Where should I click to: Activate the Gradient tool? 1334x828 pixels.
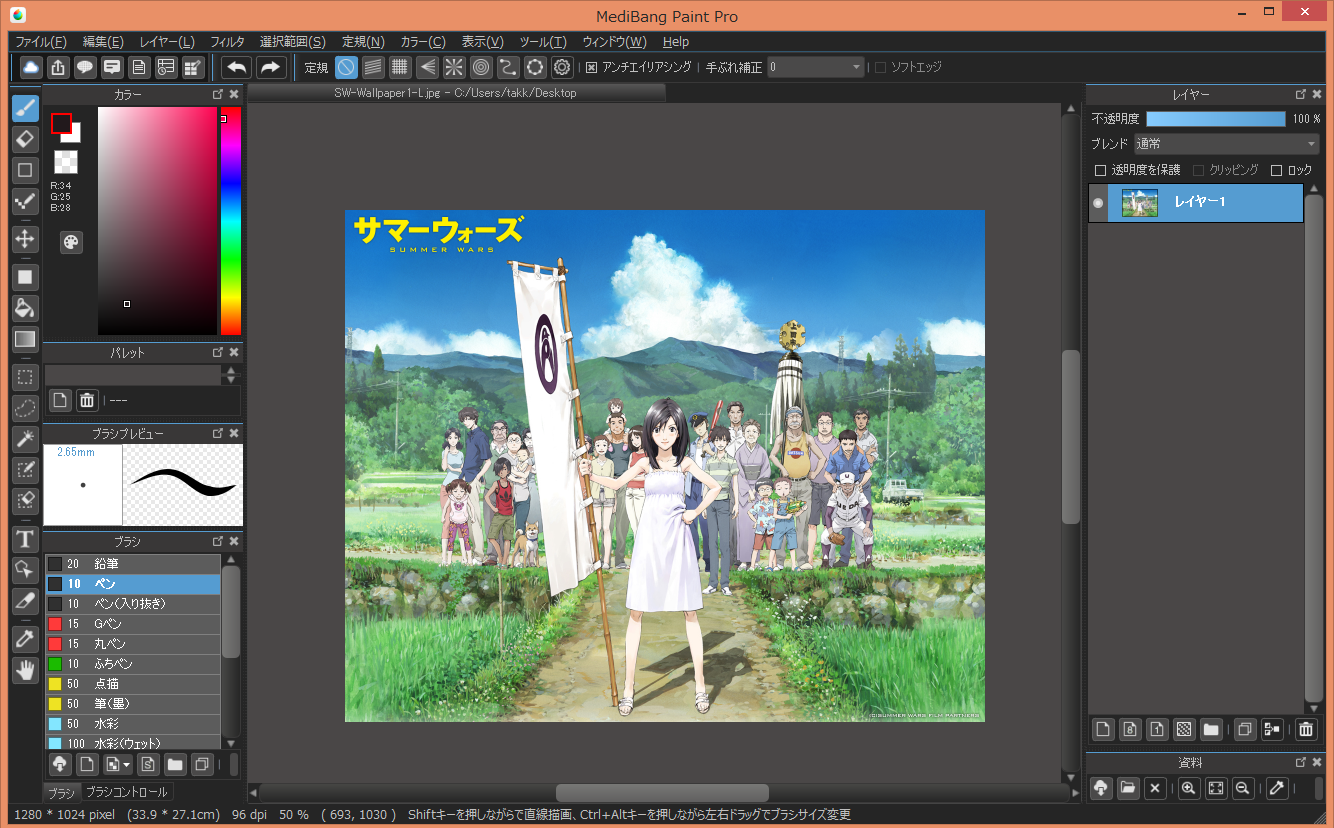pyautogui.click(x=26, y=339)
